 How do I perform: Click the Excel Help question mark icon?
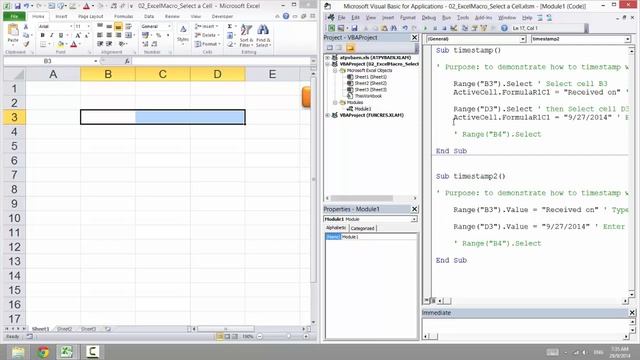[x=286, y=16]
